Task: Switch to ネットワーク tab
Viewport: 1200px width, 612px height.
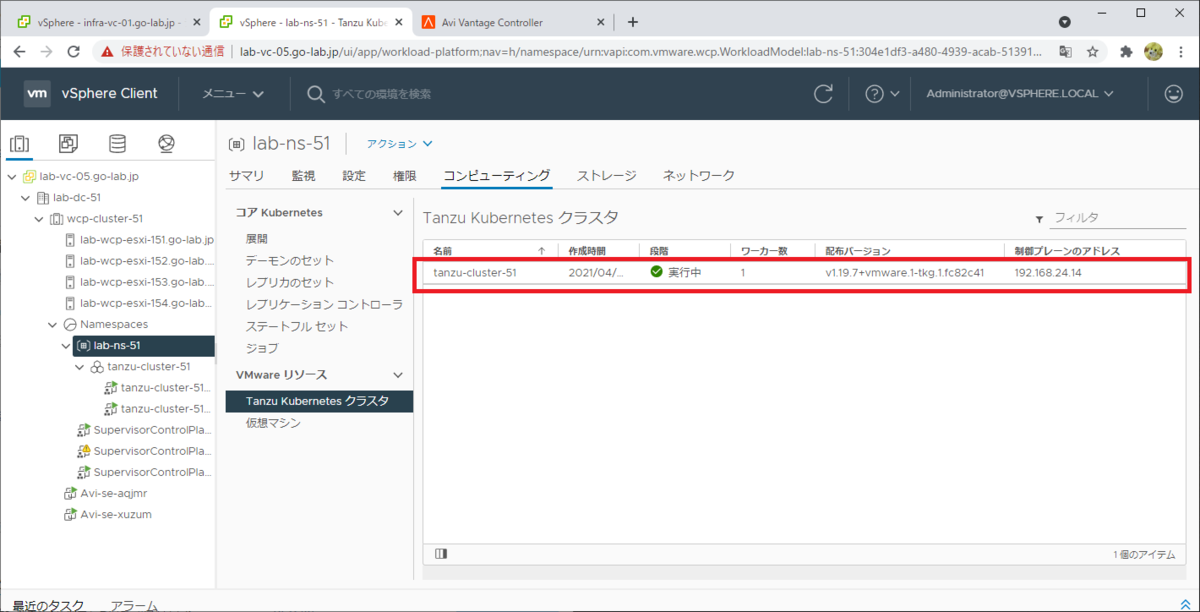Action: 699,176
